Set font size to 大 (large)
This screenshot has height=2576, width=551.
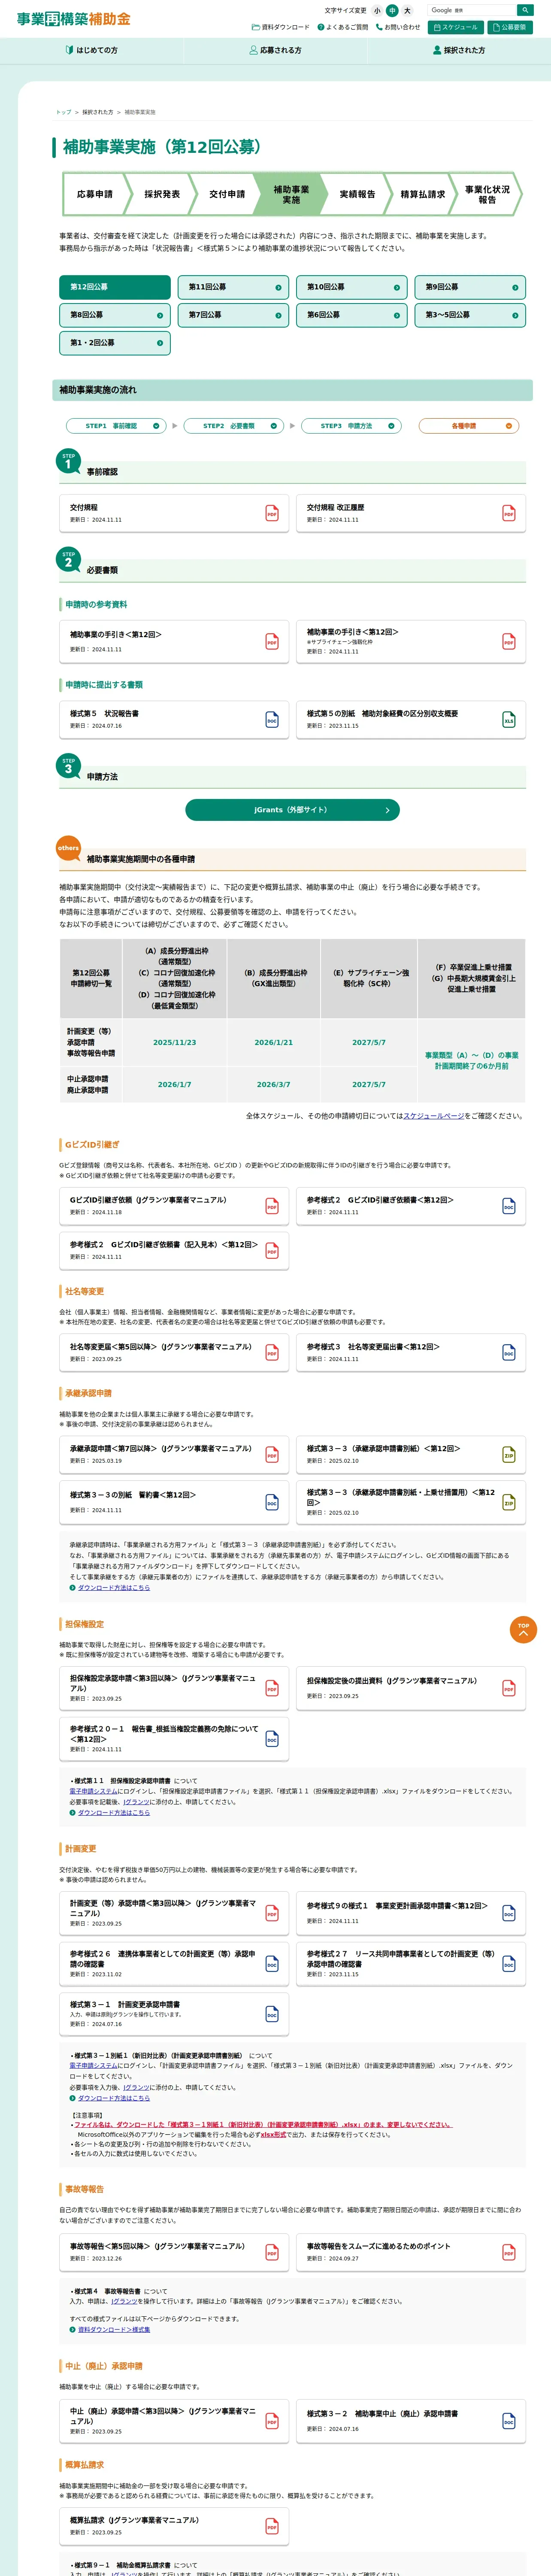coord(407,11)
